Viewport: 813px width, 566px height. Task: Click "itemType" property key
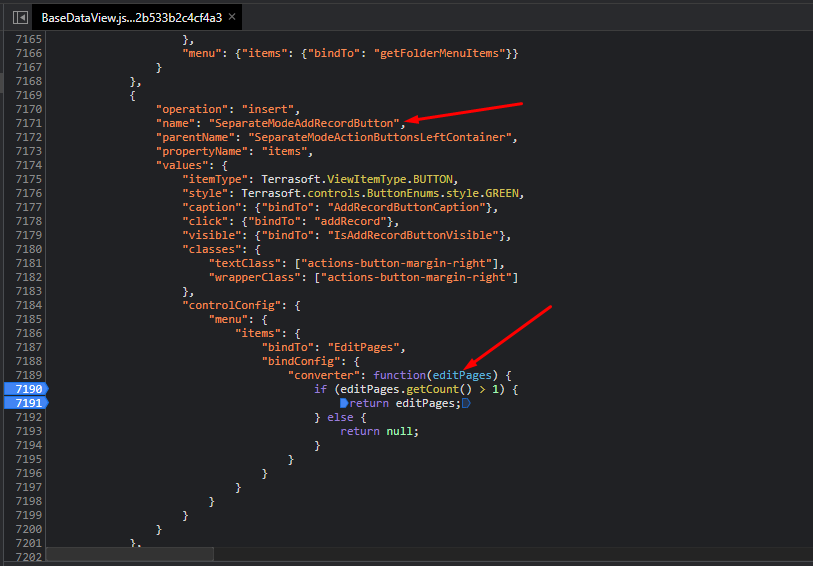point(215,179)
